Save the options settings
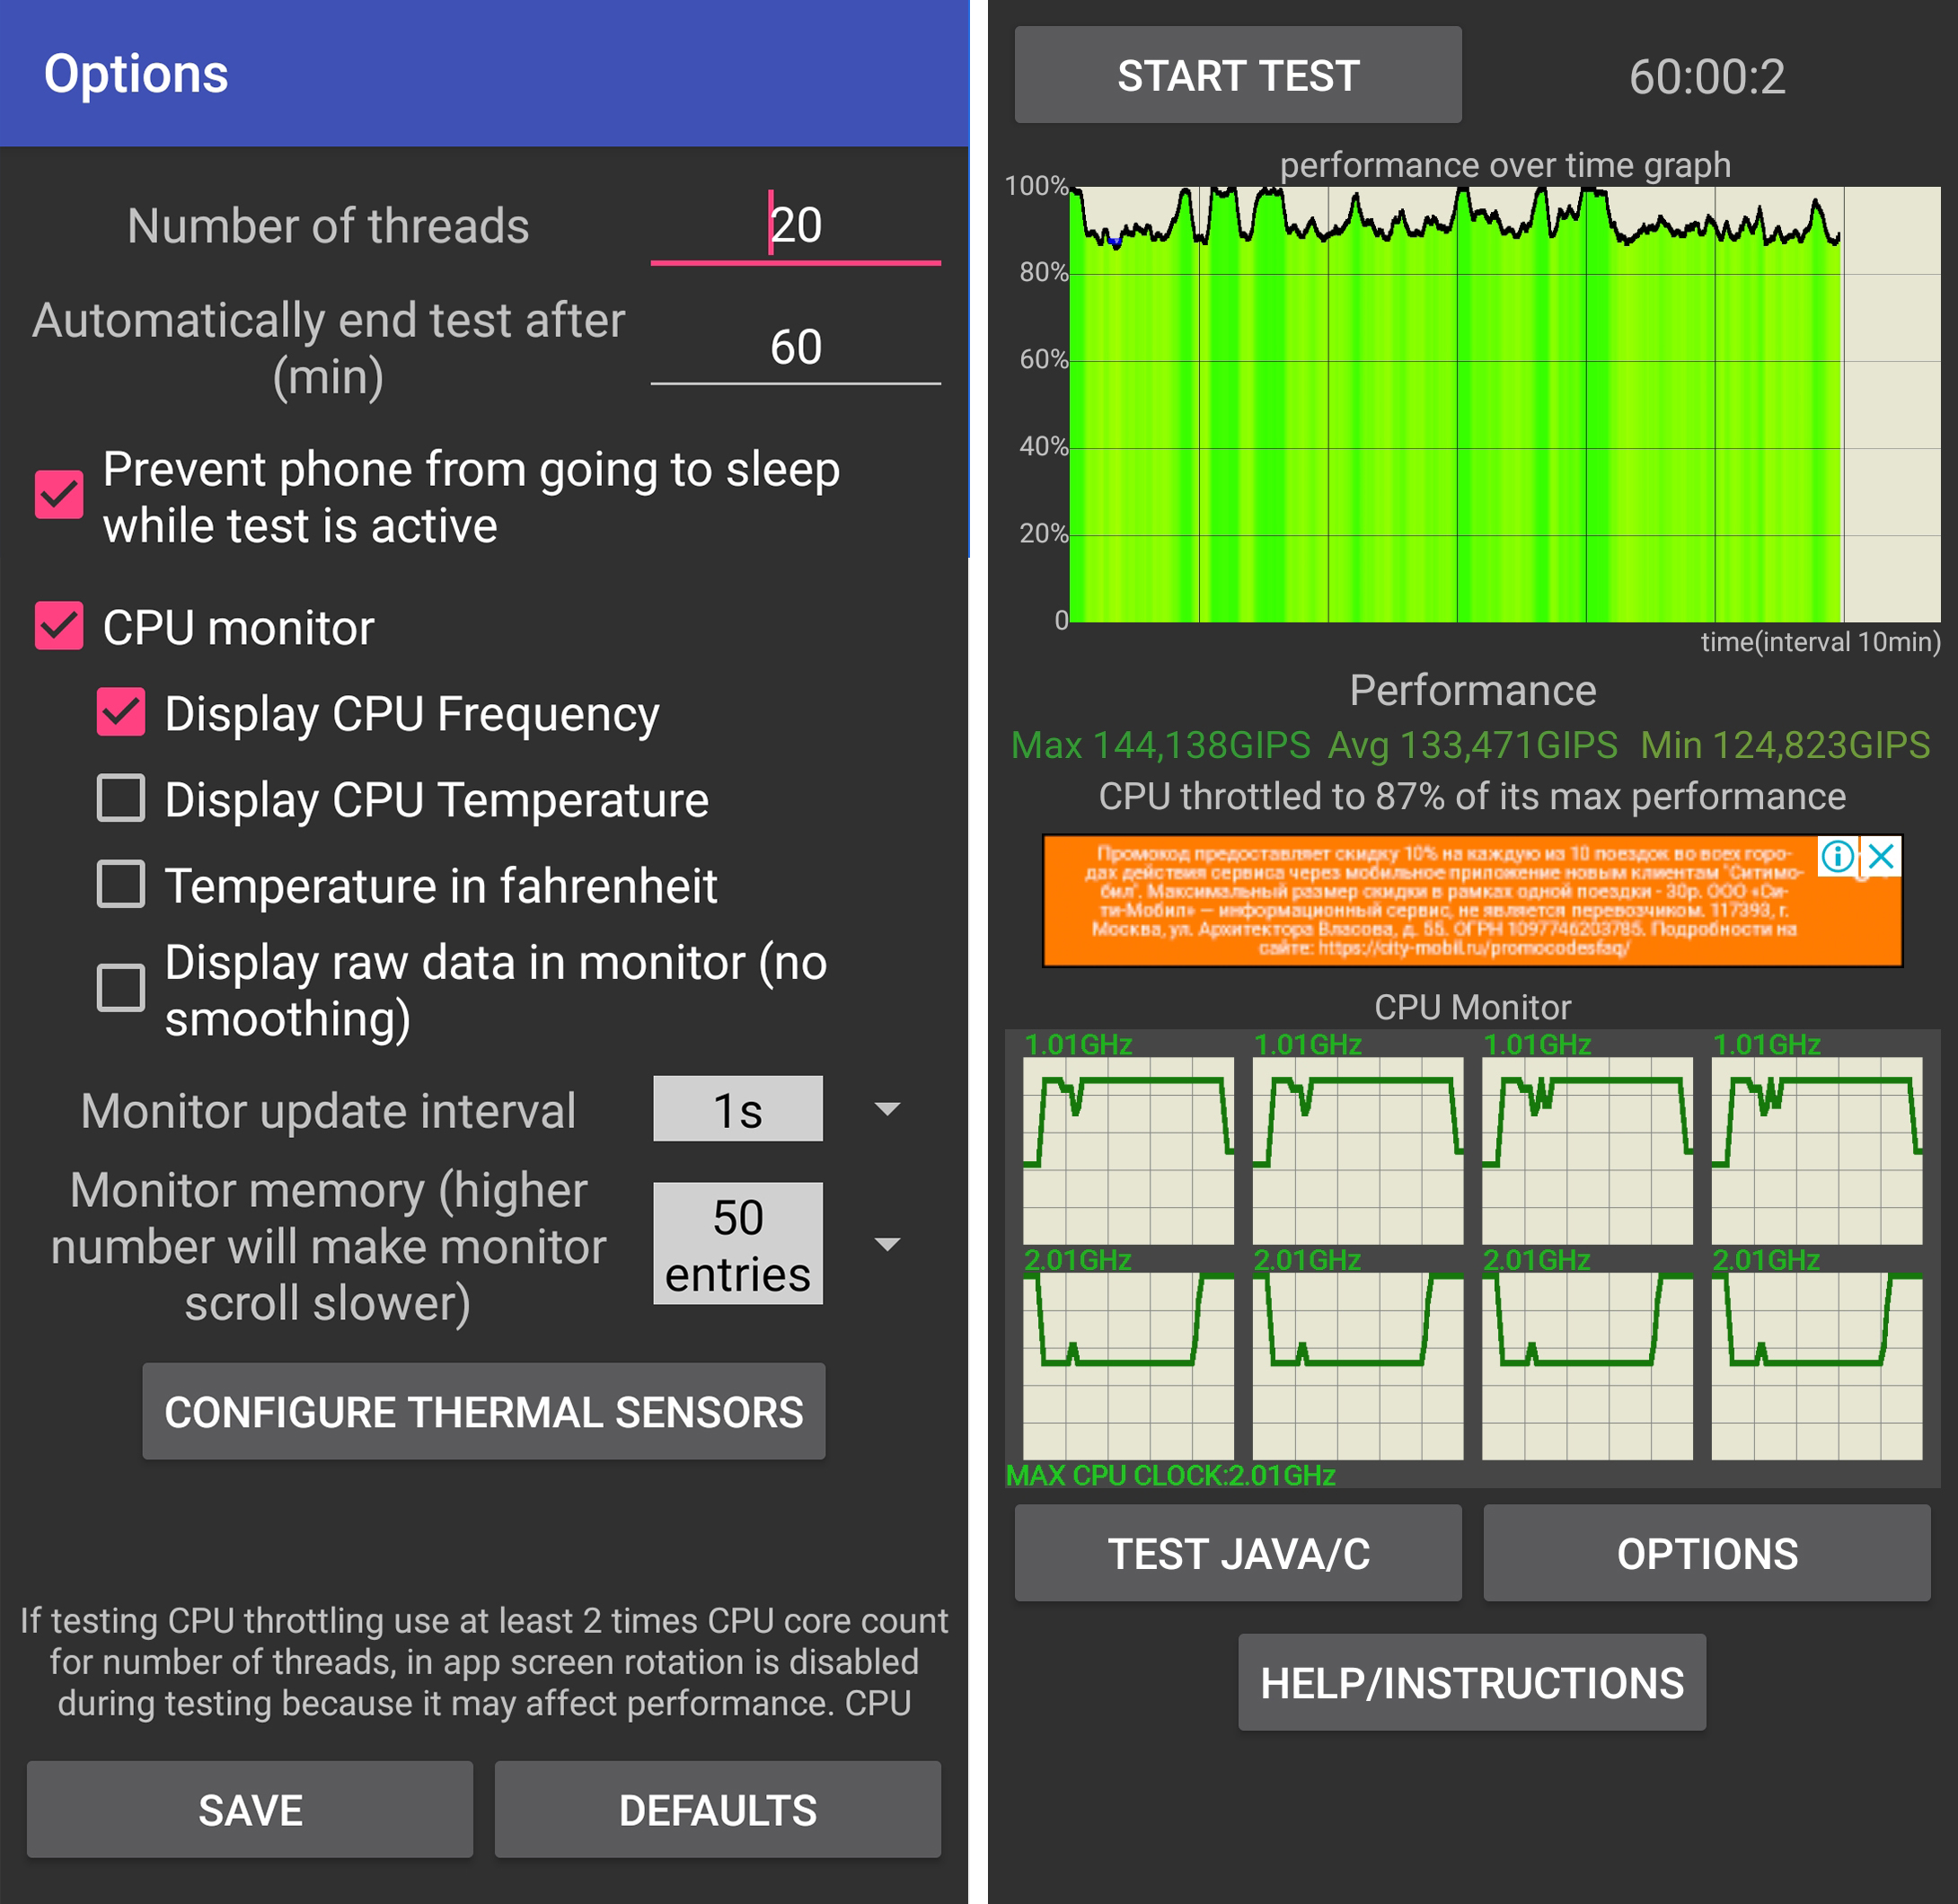Viewport: 1958px width, 1904px height. (x=250, y=1809)
